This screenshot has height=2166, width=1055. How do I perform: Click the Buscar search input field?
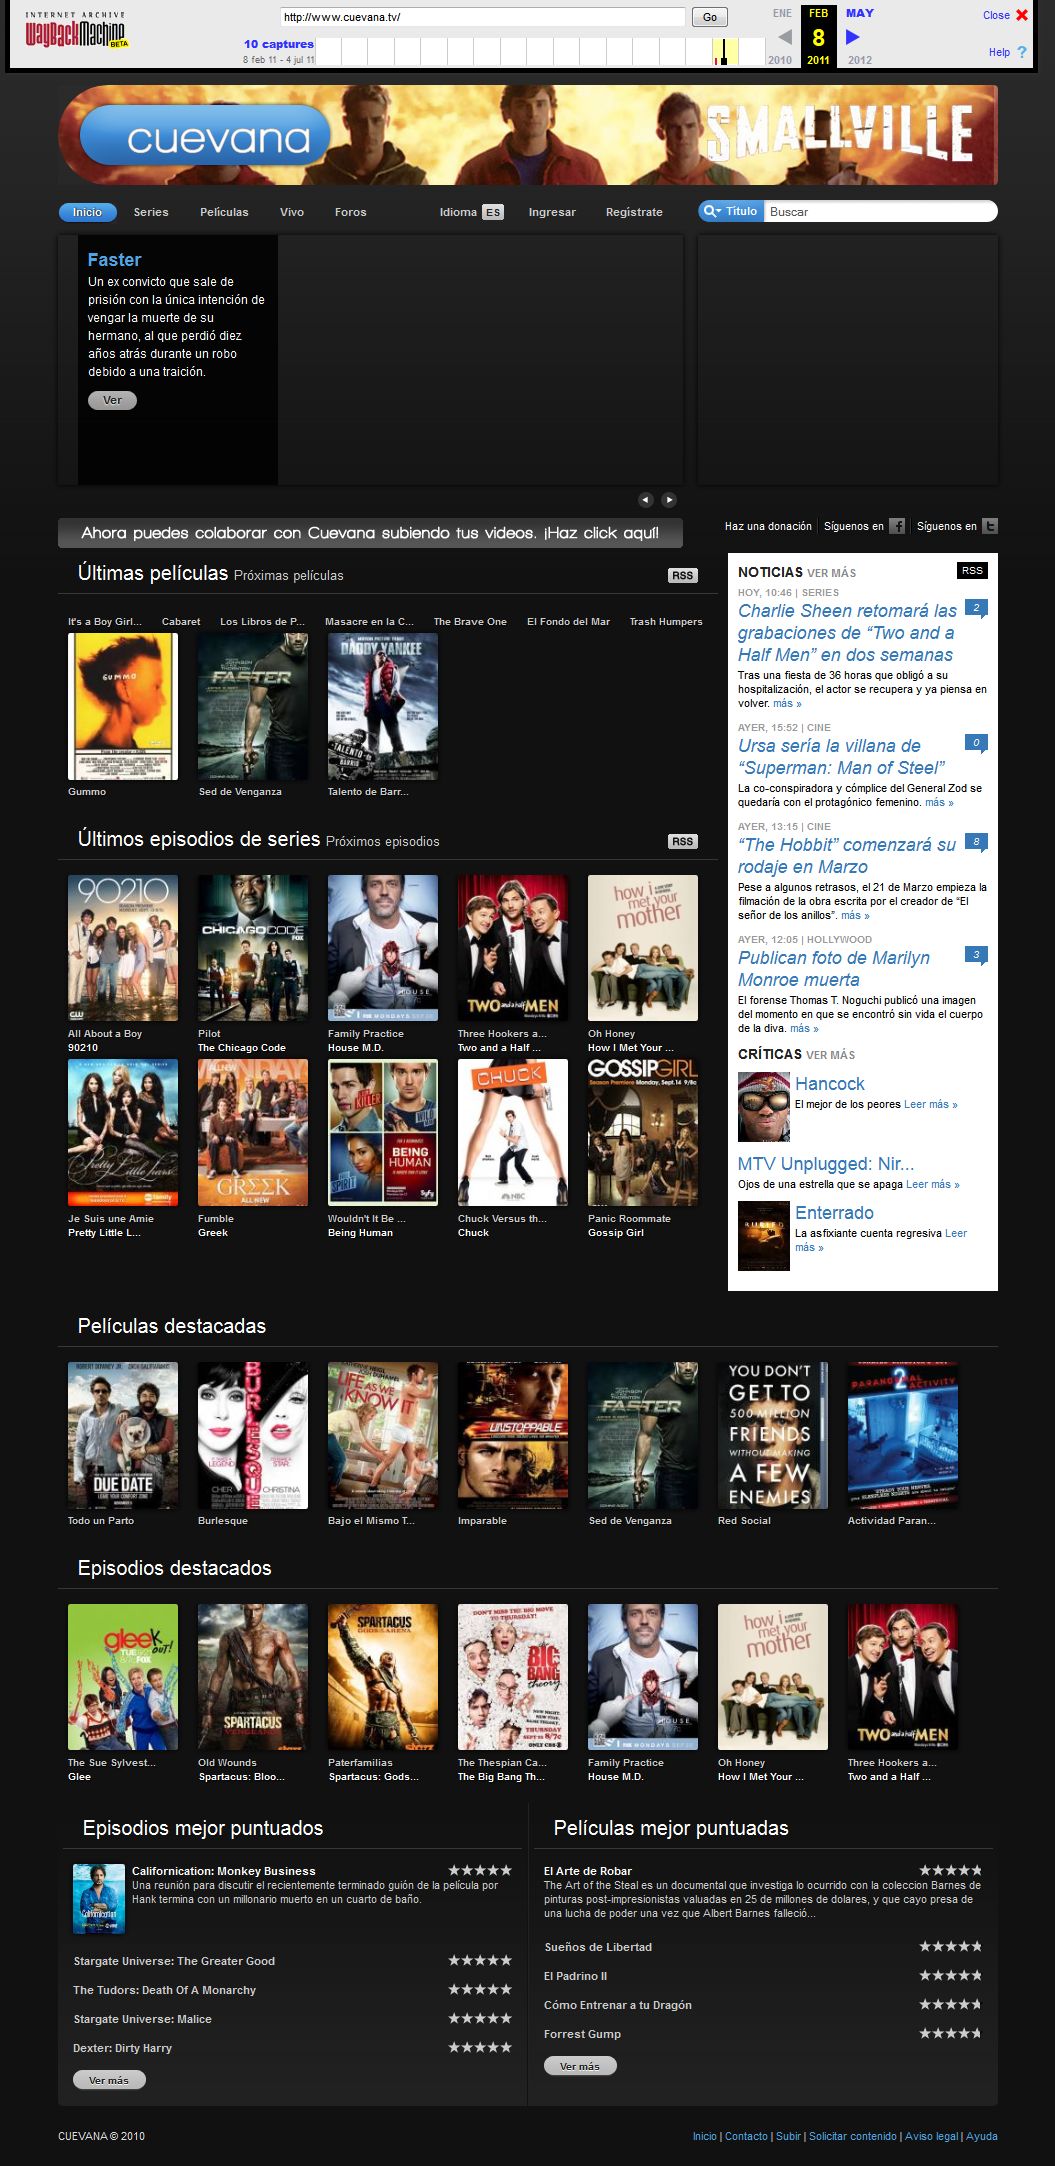[880, 211]
